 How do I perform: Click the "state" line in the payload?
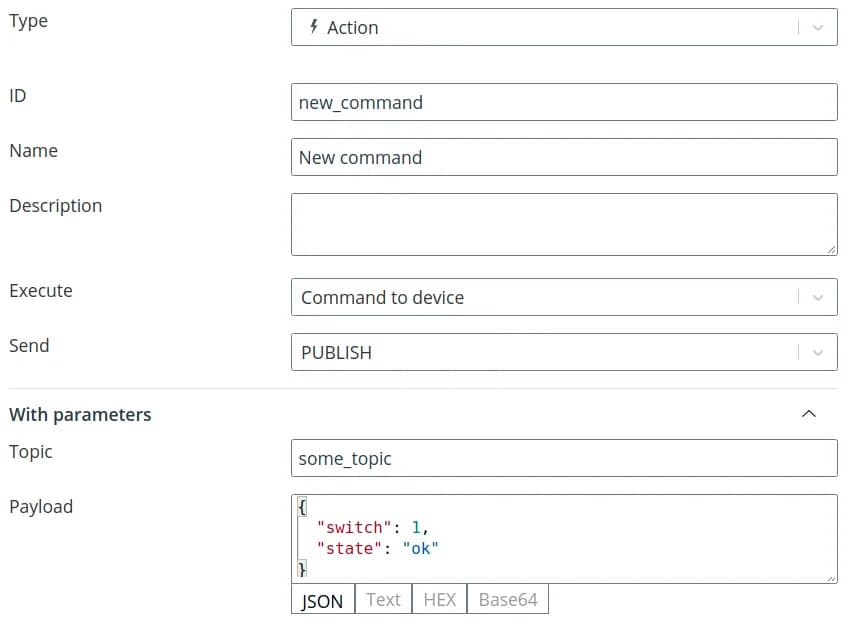[377, 548]
